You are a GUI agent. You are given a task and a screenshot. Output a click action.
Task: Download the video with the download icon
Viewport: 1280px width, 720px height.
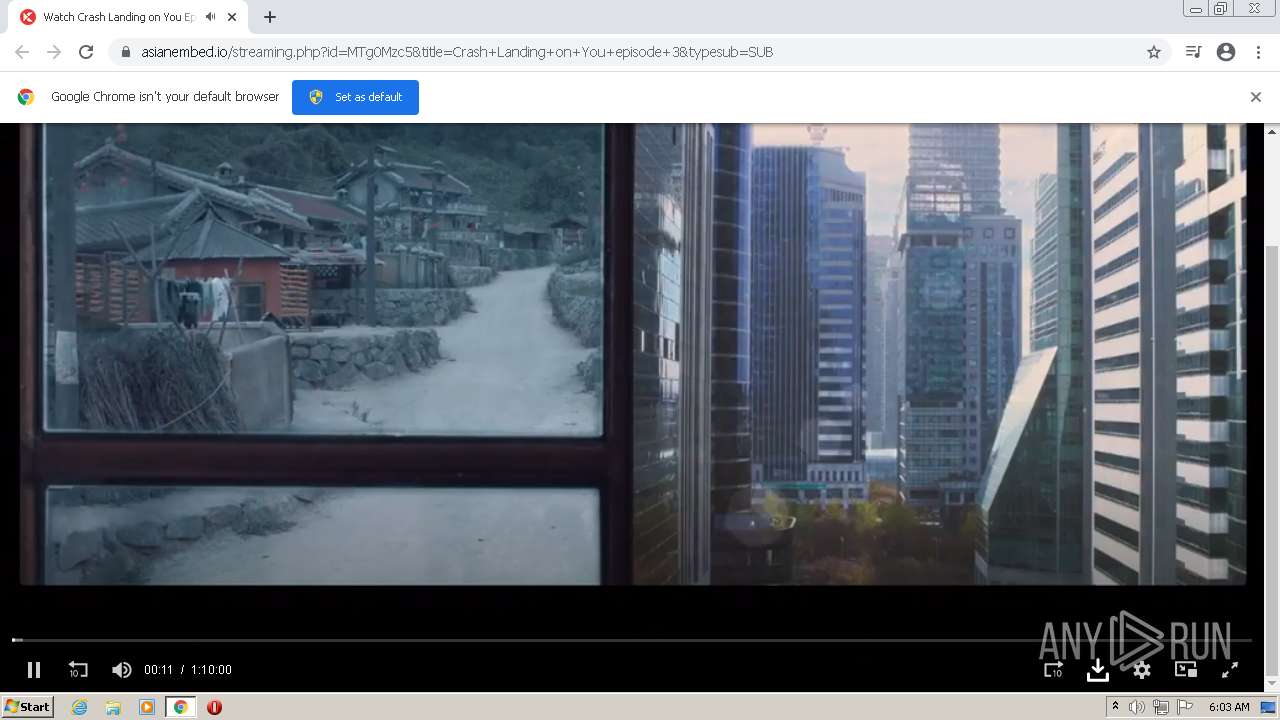1097,670
